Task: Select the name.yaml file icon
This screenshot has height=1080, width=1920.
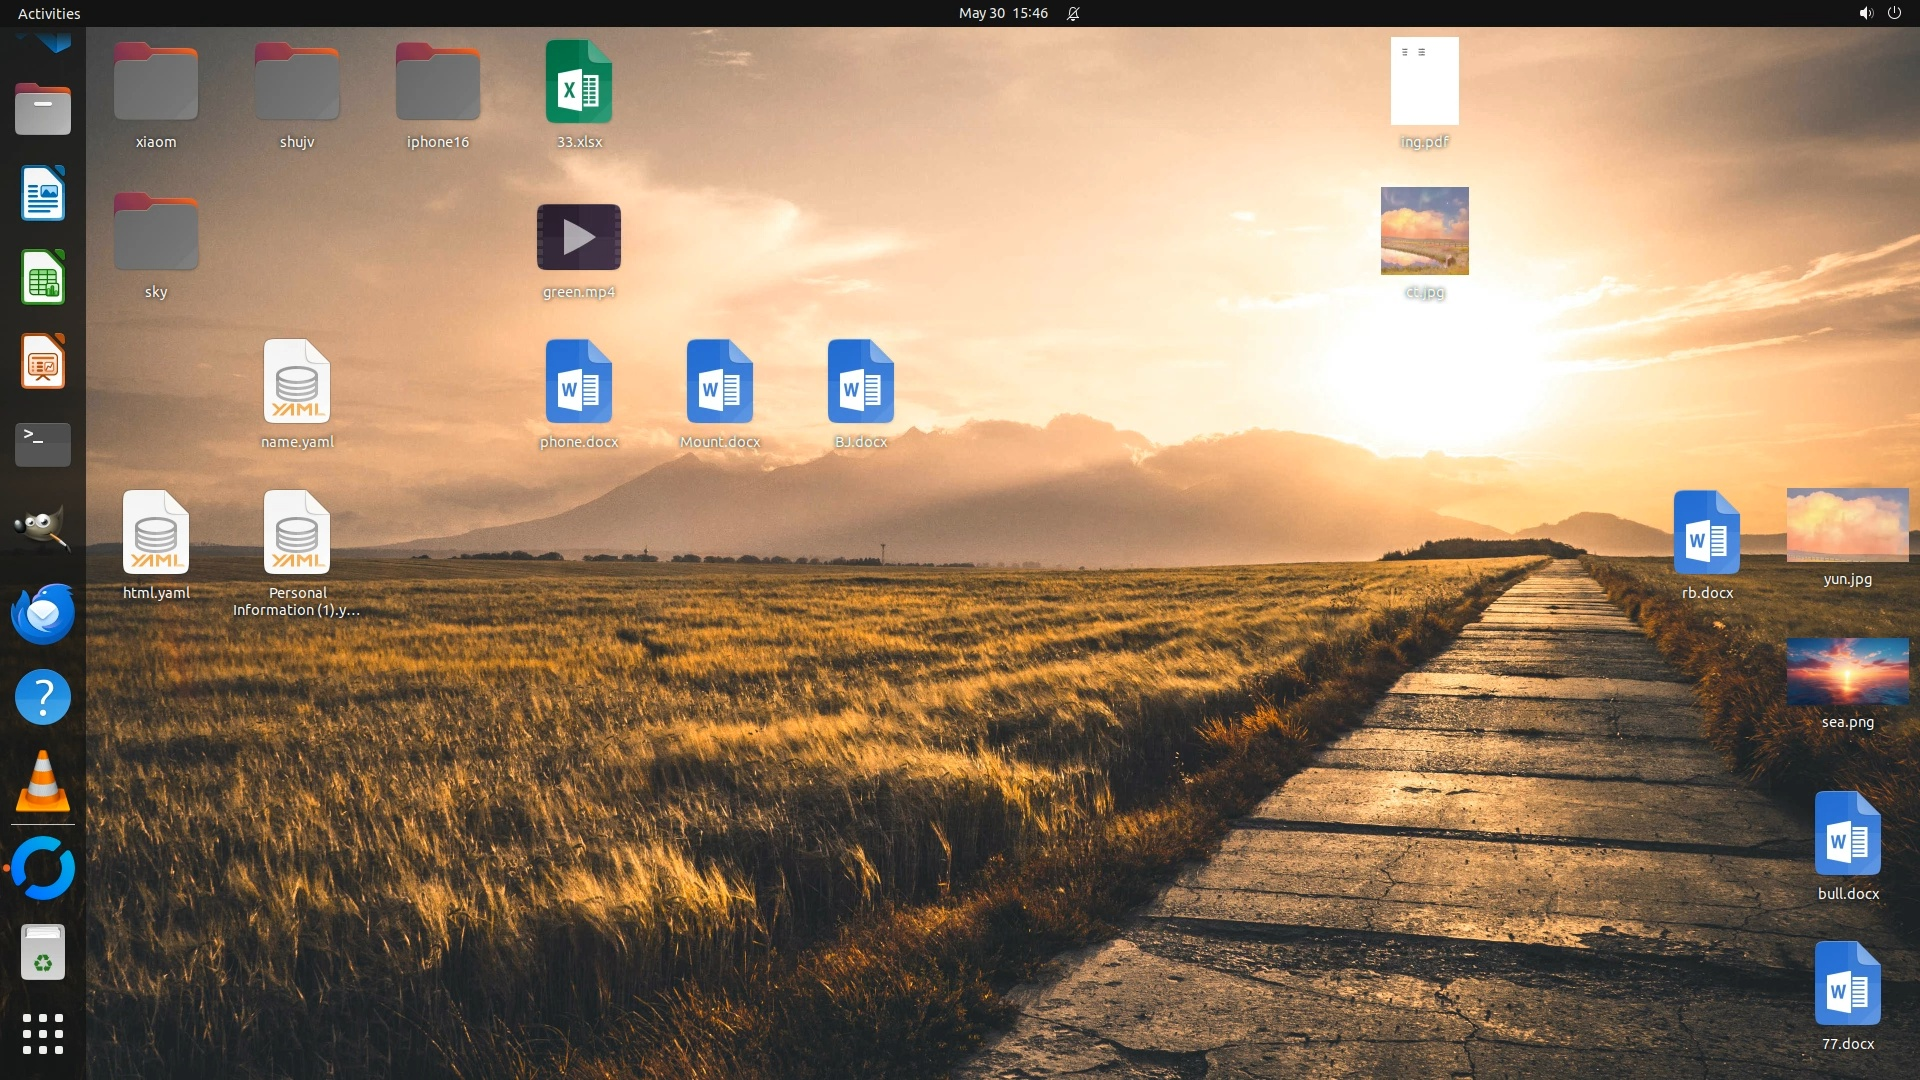Action: (297, 383)
